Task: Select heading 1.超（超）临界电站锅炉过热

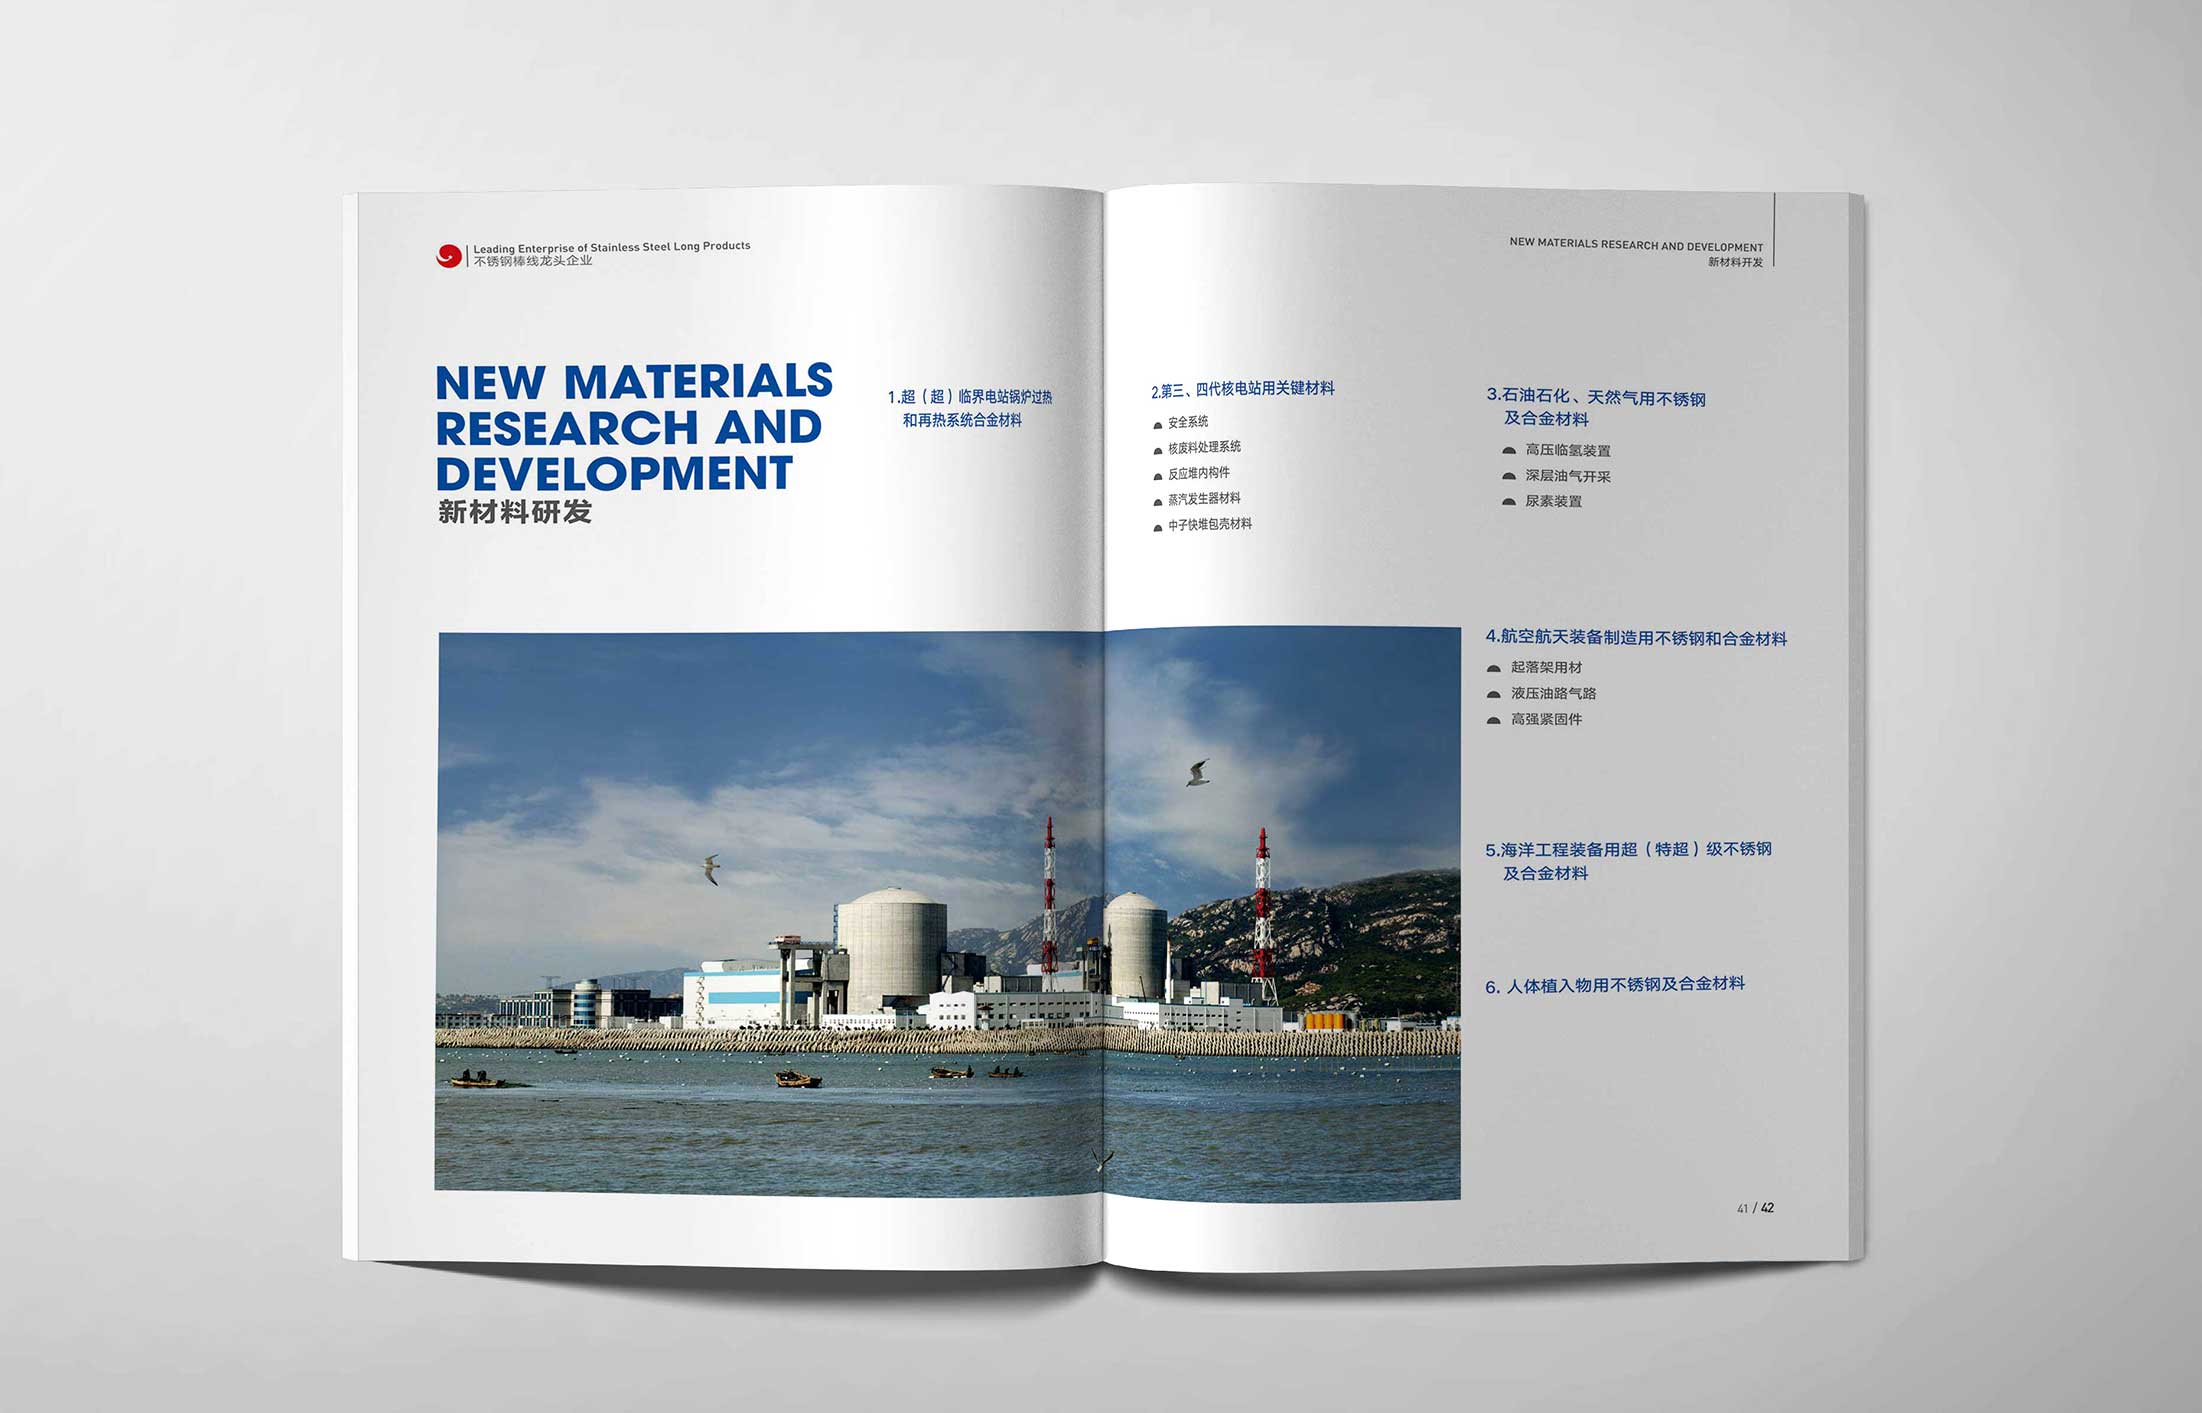Action: pos(969,397)
